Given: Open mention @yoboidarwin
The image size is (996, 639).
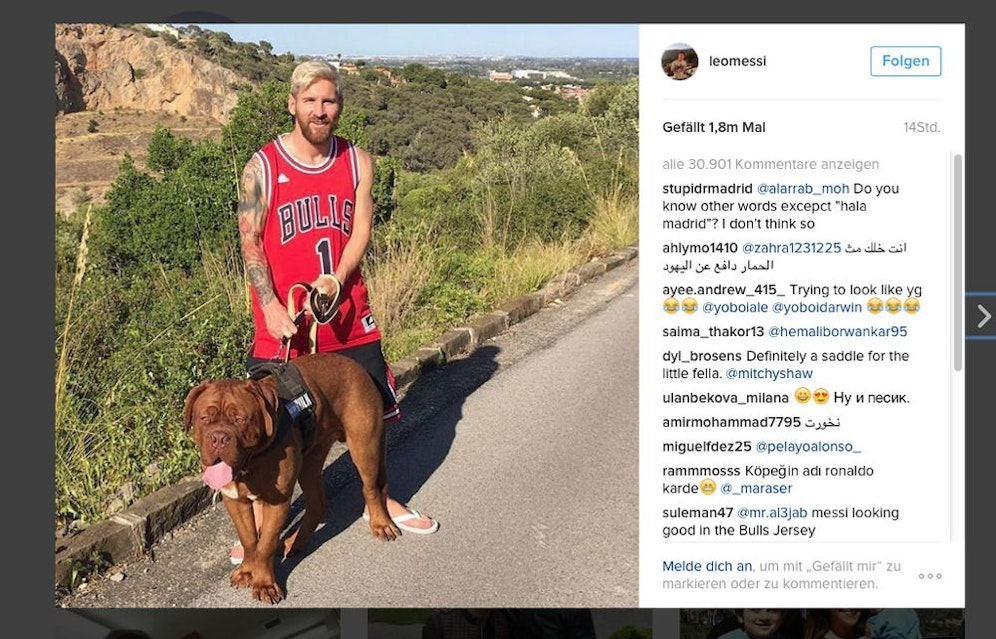Looking at the screenshot, I should point(817,307).
